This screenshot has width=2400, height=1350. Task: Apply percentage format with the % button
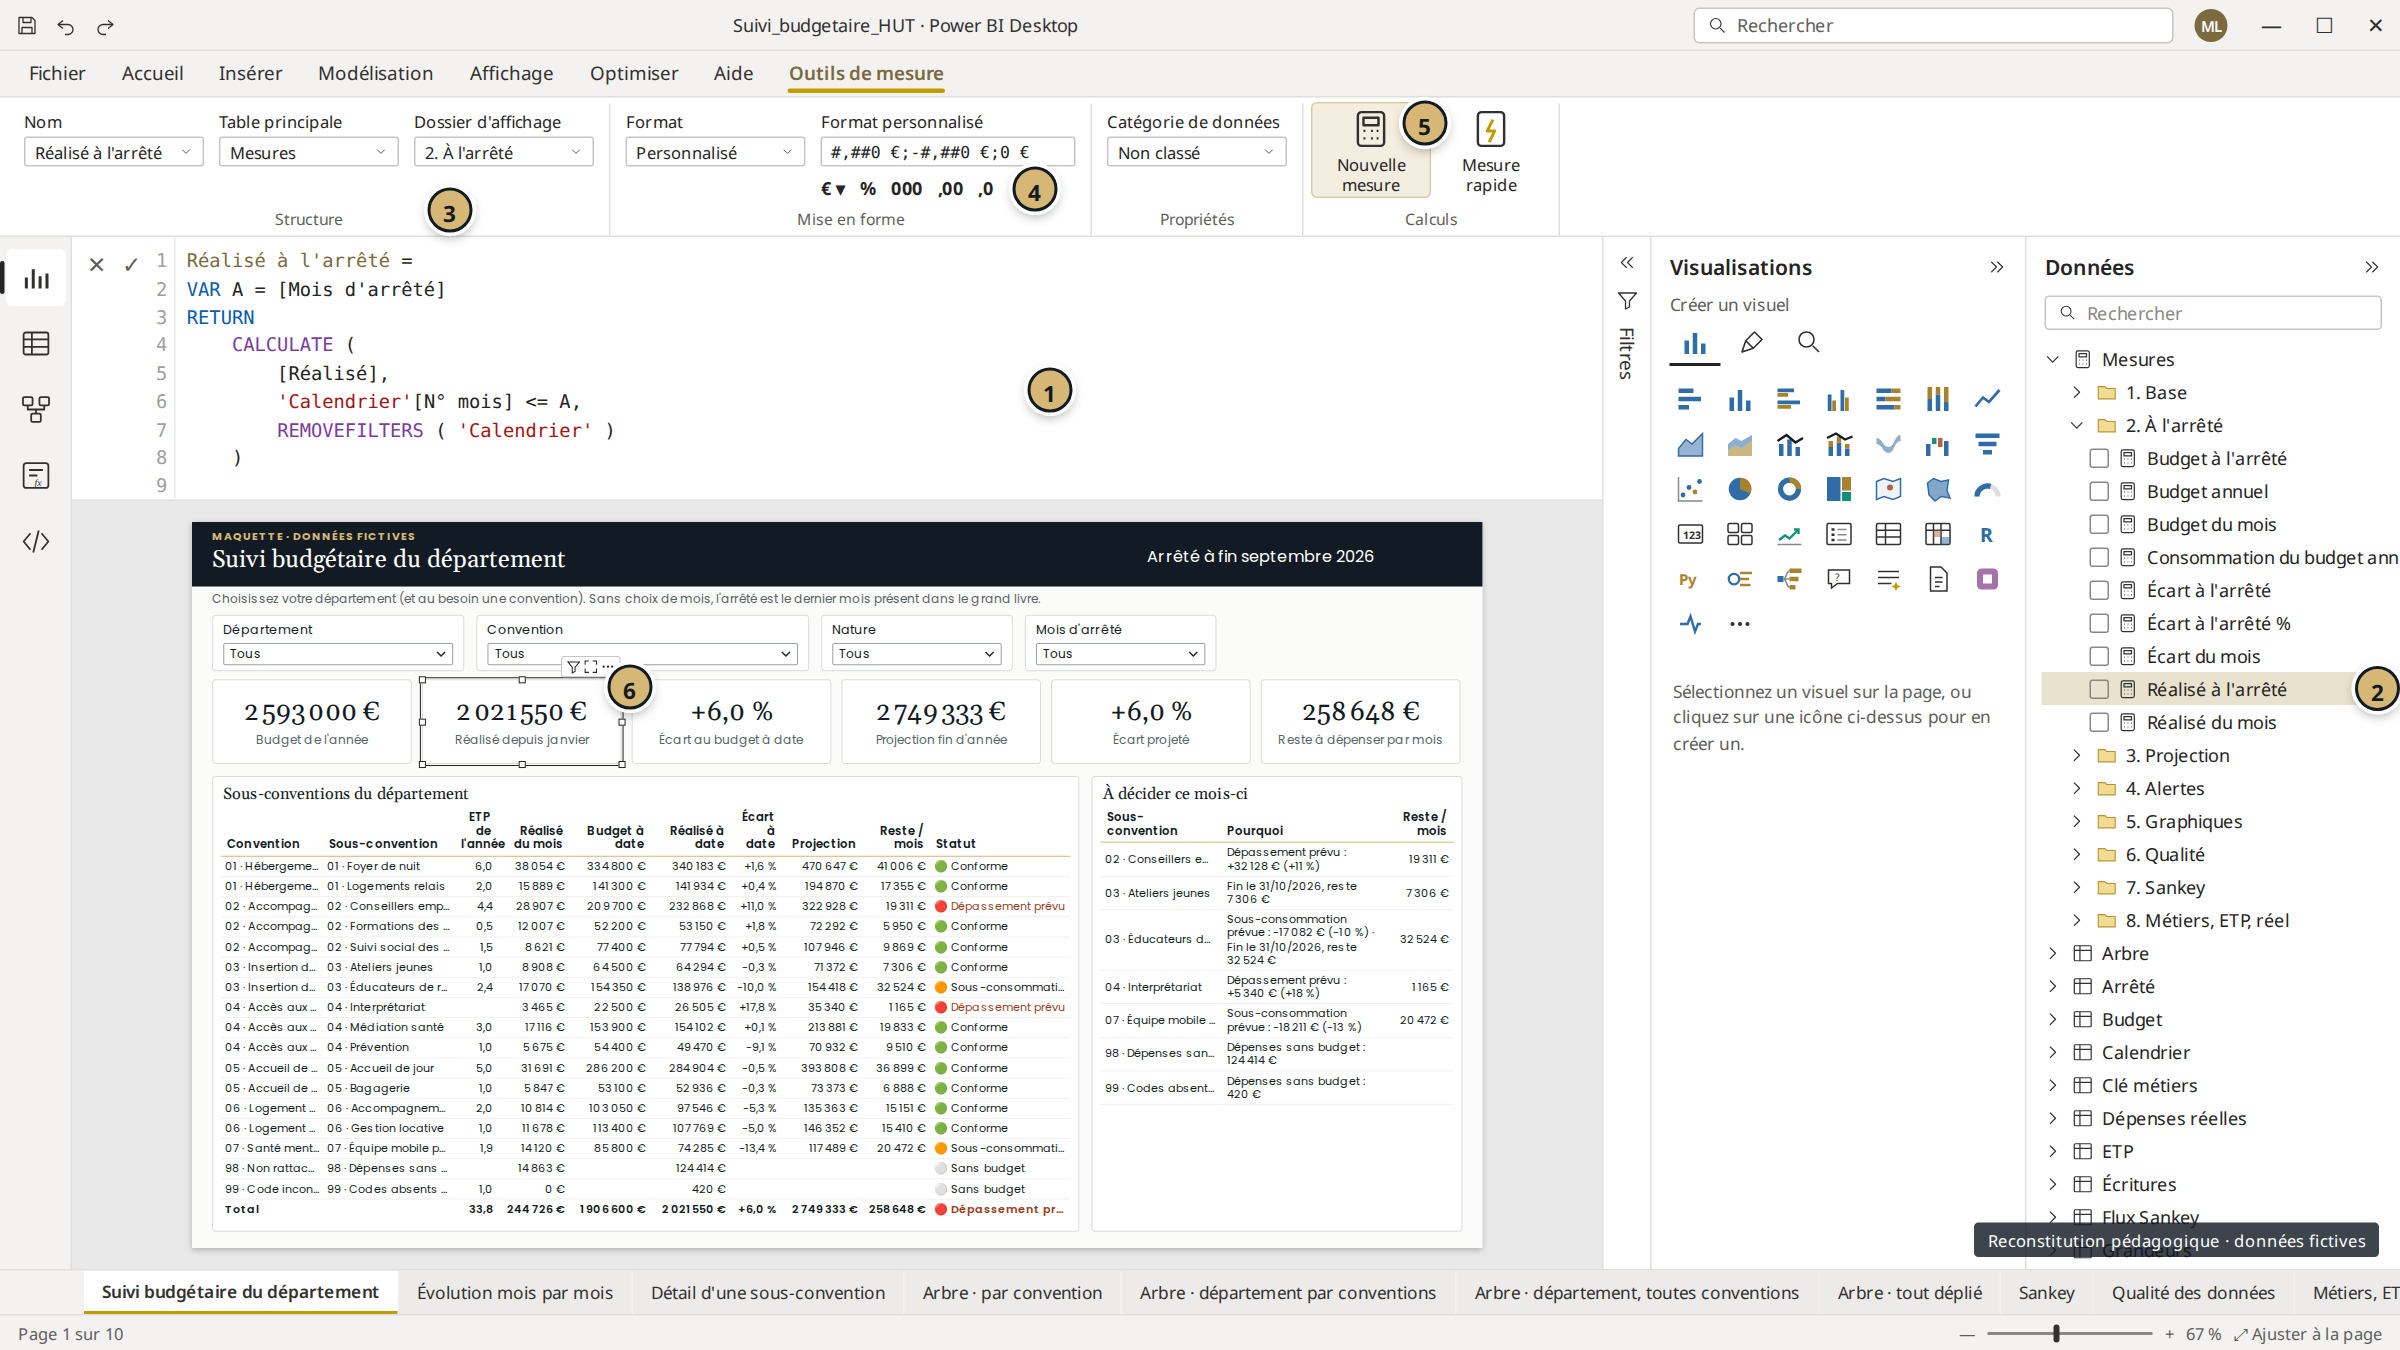[x=868, y=189]
